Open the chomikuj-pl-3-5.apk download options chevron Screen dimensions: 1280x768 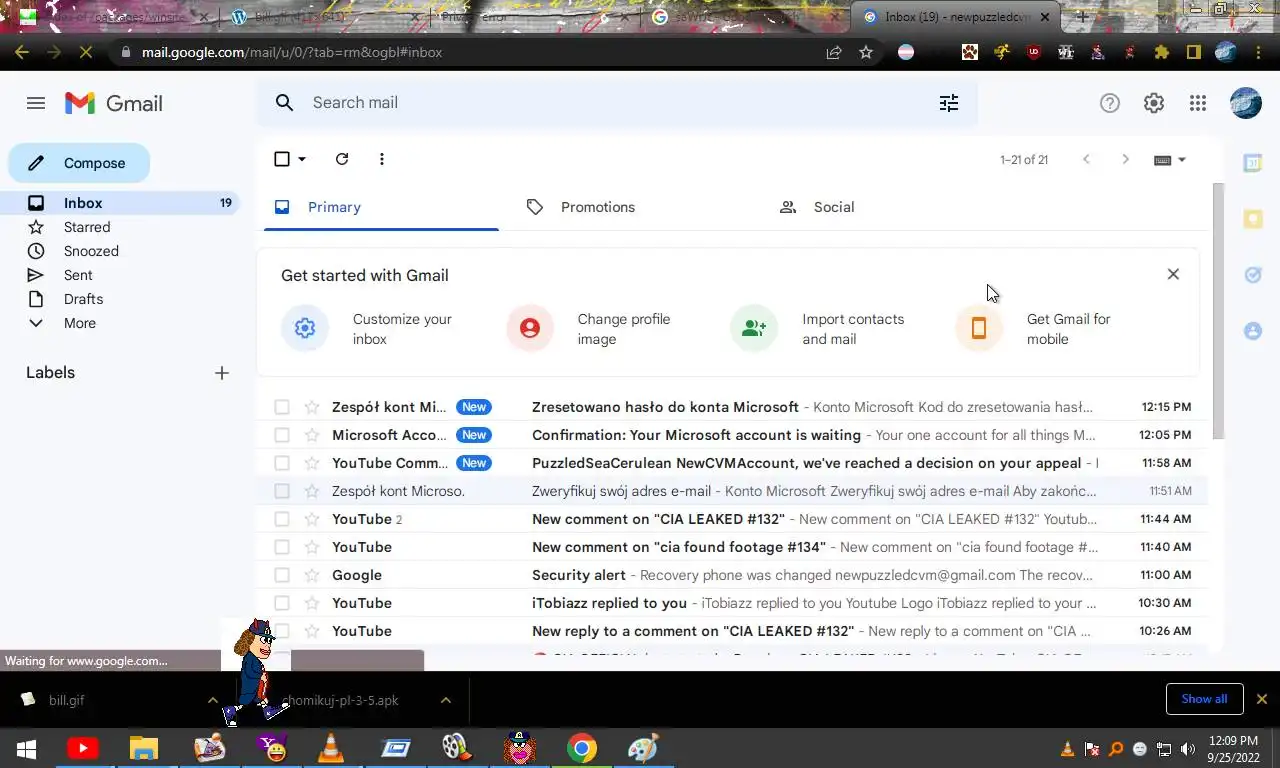pyautogui.click(x=446, y=700)
